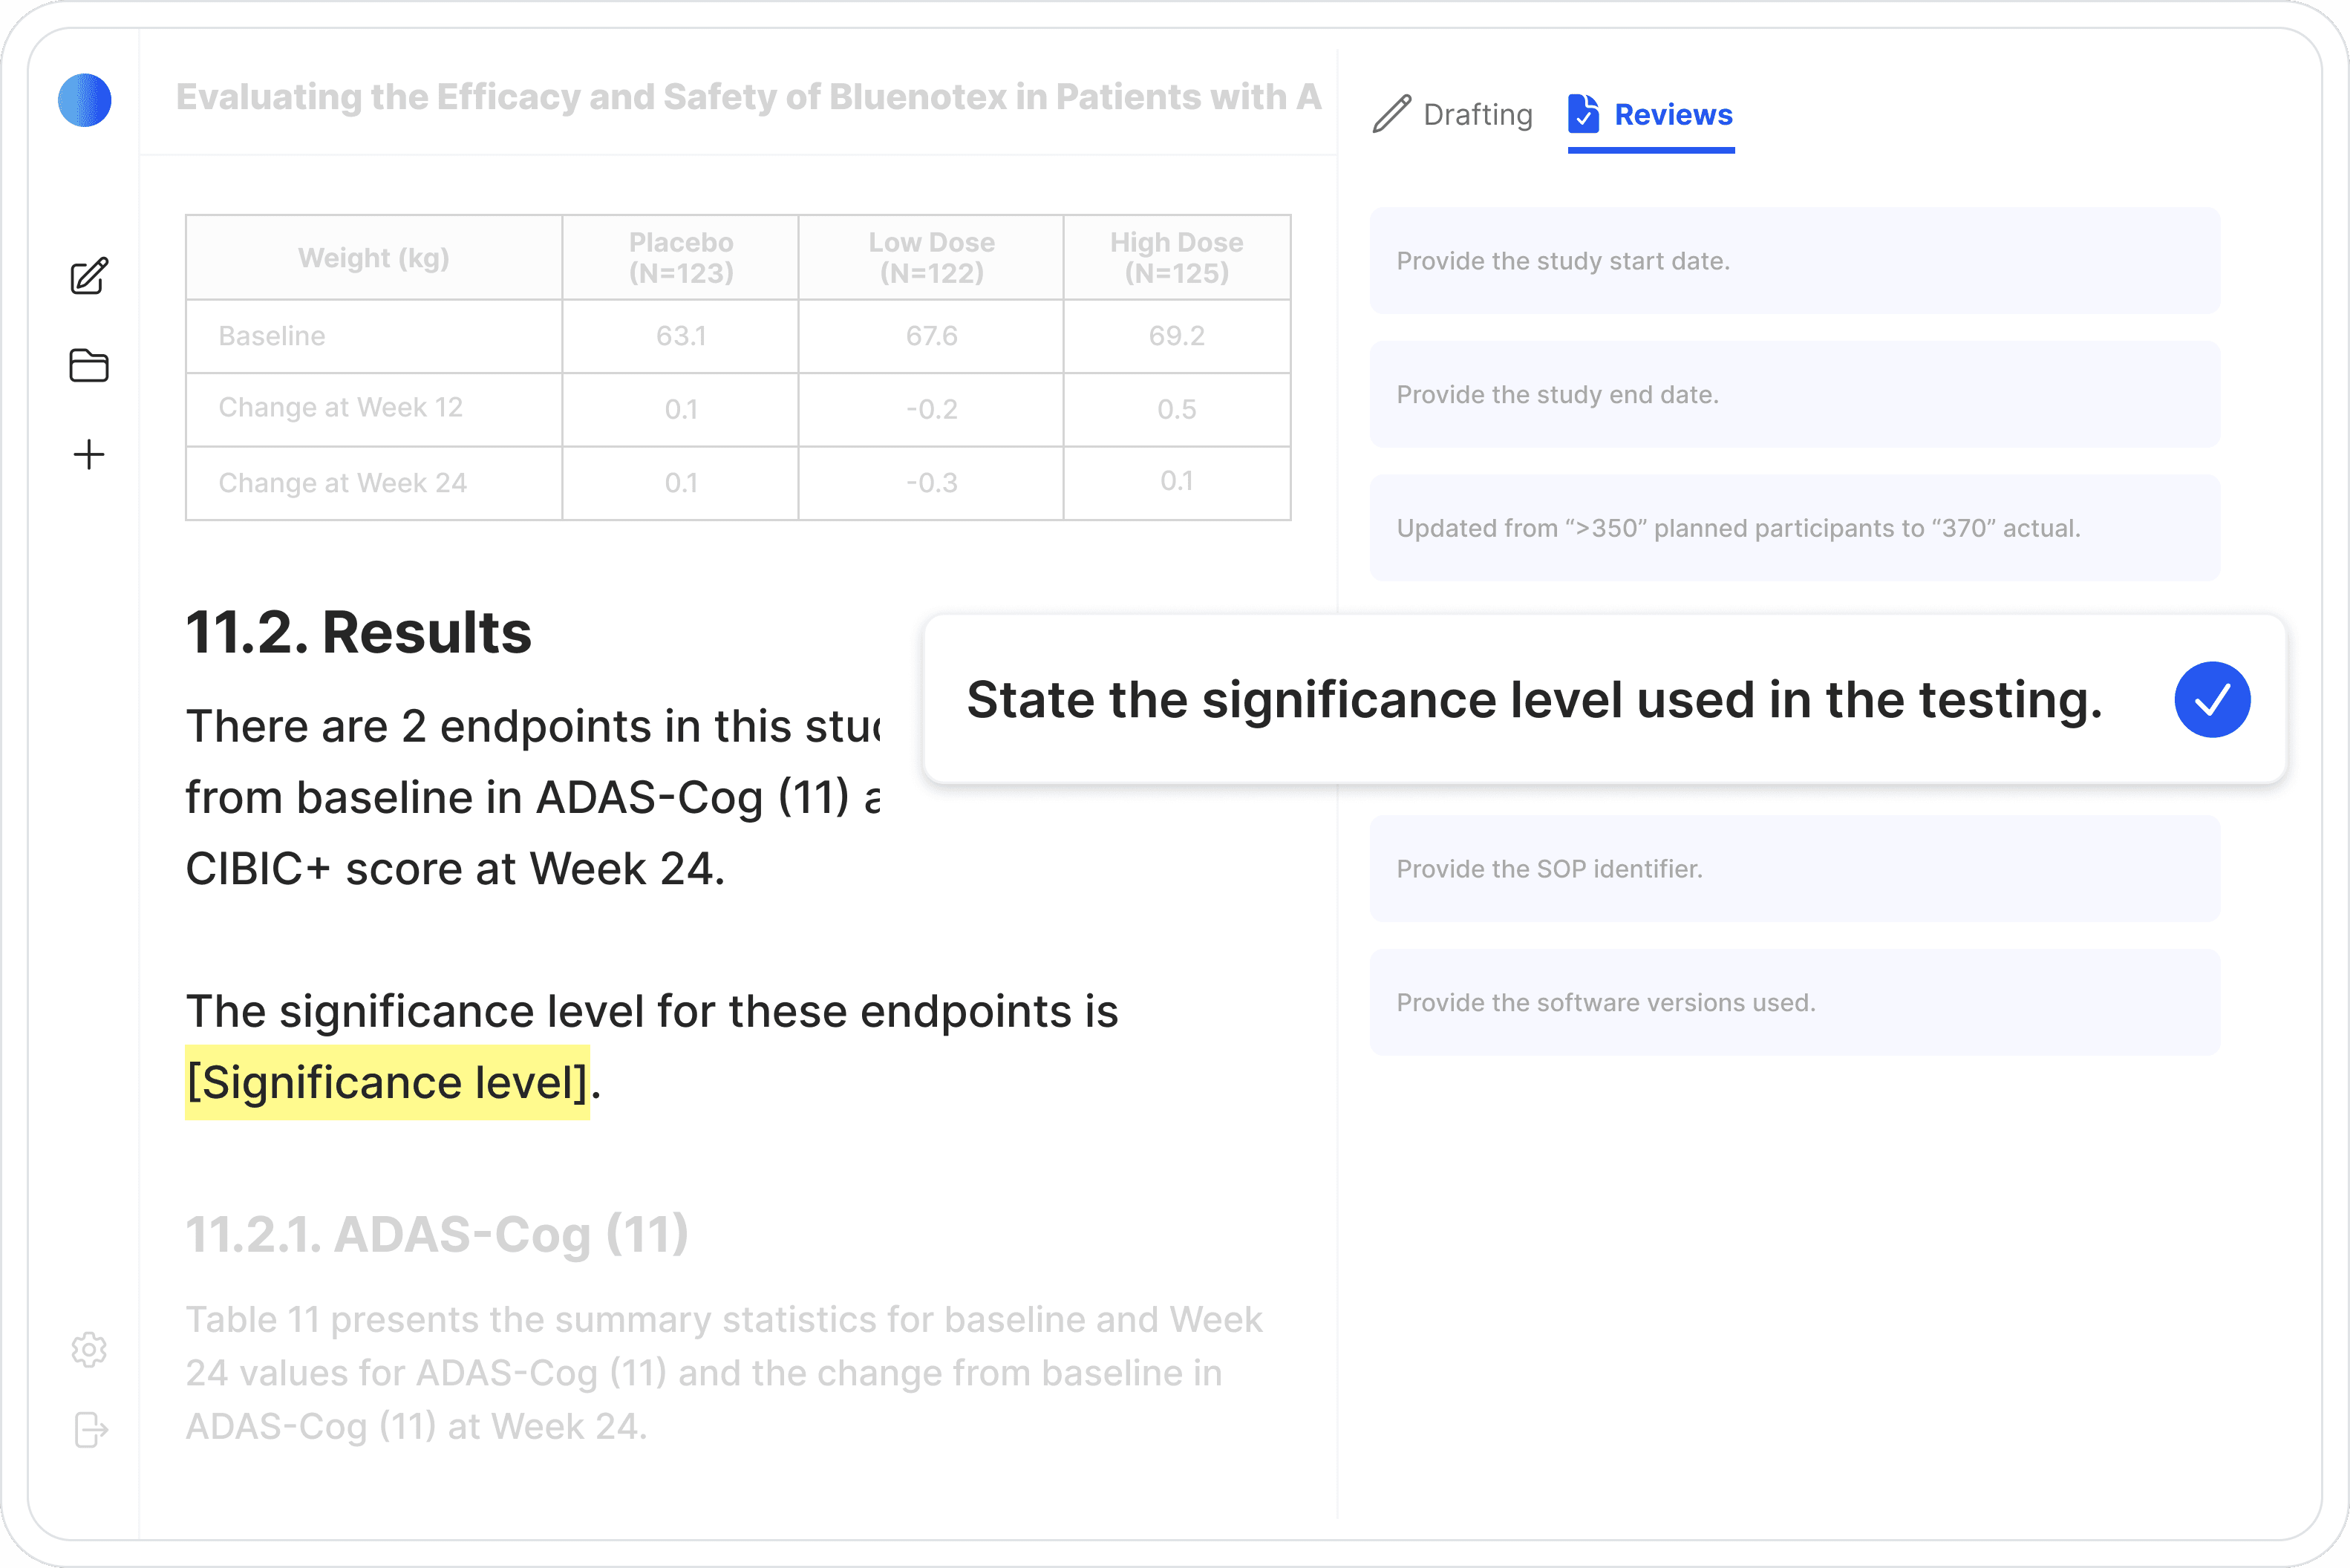Open the edit document icon in sidebar
Screen dimensions: 2350x1568
tap(89, 276)
